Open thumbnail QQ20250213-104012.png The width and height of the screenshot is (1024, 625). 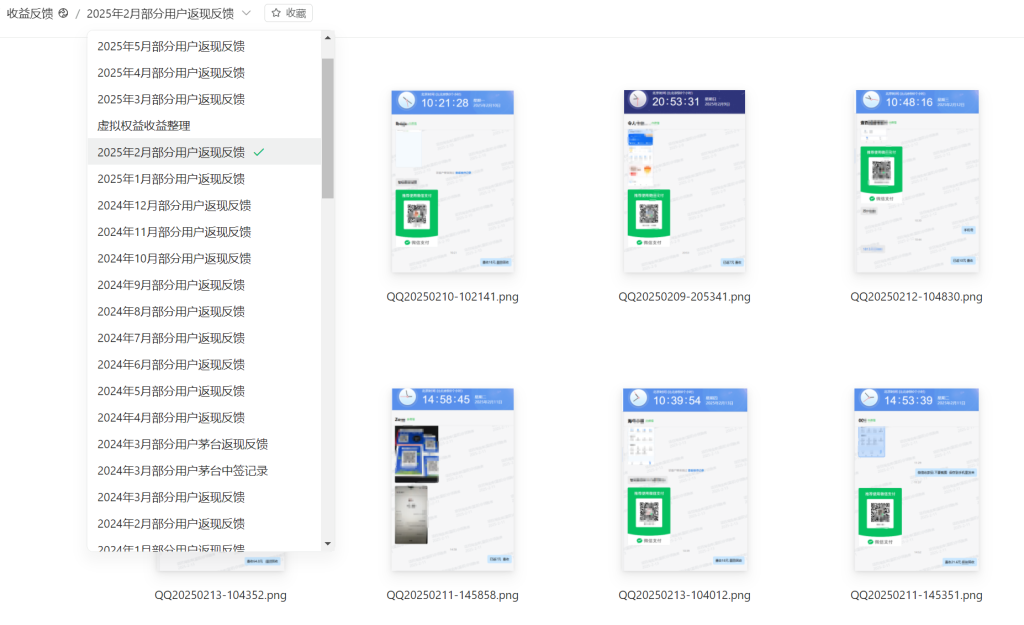[x=684, y=479]
